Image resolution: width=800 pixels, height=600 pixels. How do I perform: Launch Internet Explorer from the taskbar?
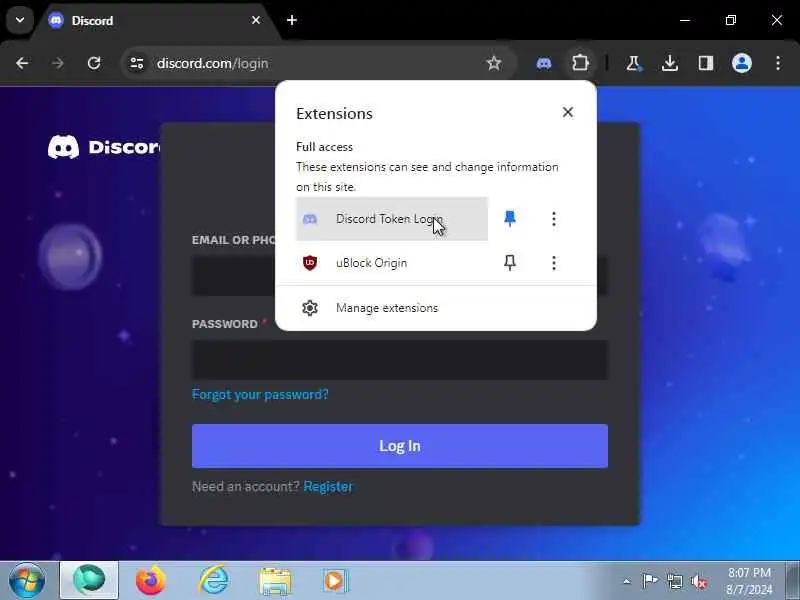click(x=213, y=580)
